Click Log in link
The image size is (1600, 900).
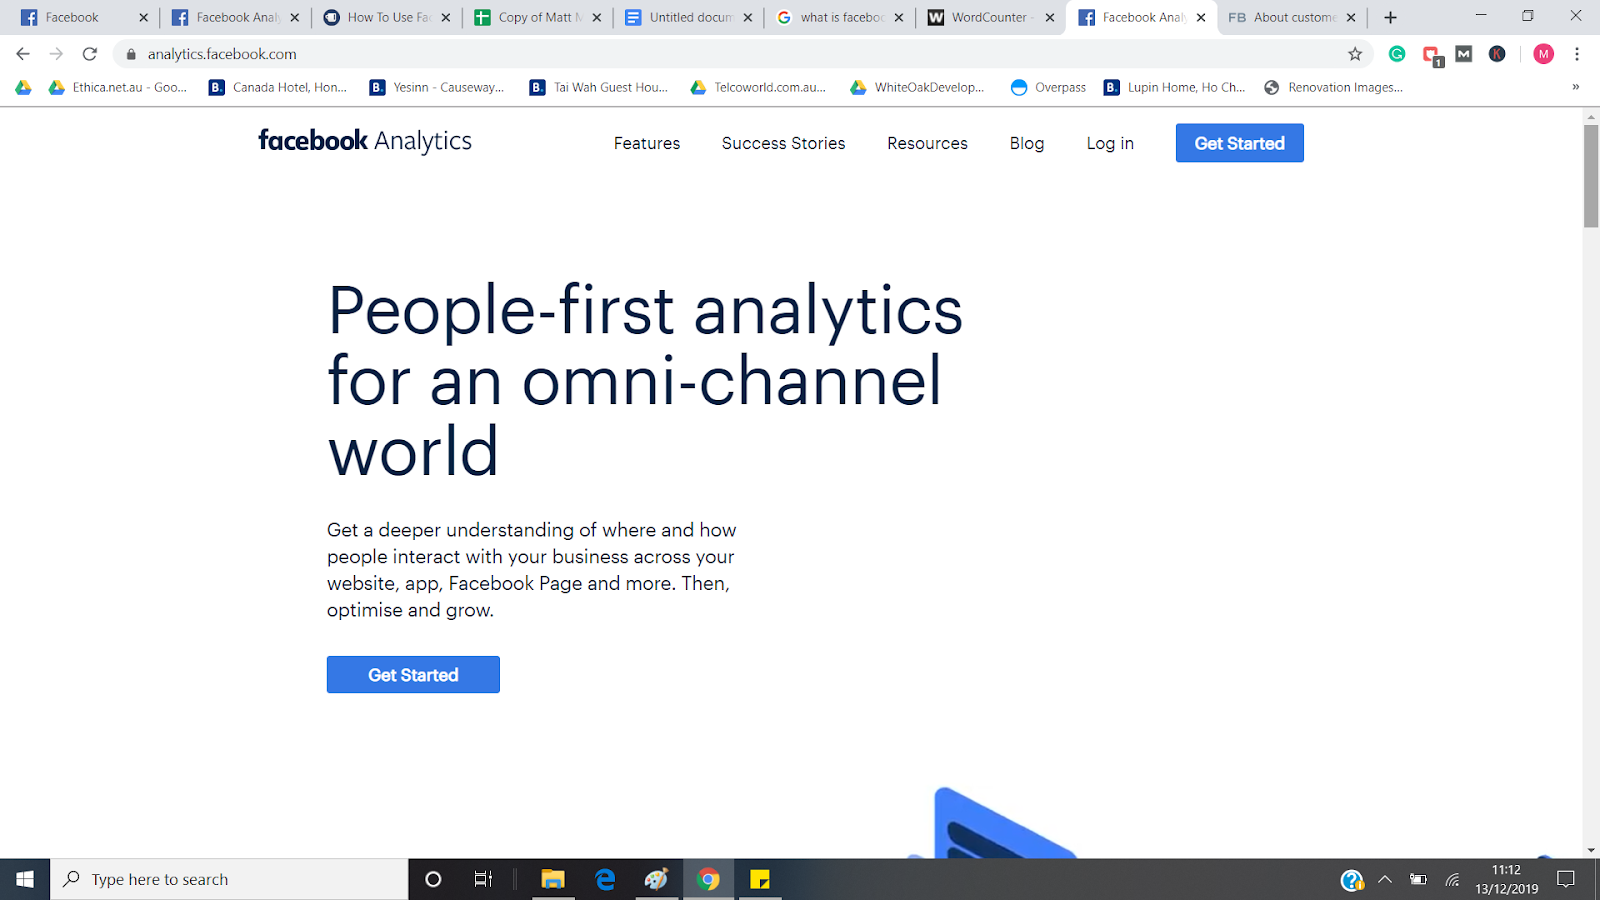pyautogui.click(x=1110, y=143)
